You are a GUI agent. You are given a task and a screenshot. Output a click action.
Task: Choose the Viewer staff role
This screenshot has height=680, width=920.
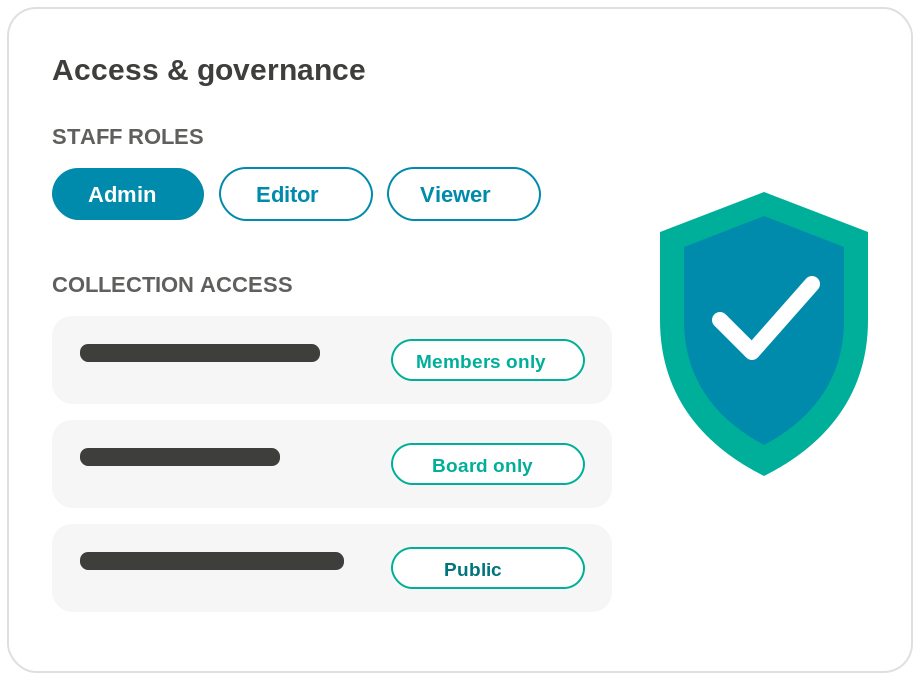pyautogui.click(x=464, y=194)
